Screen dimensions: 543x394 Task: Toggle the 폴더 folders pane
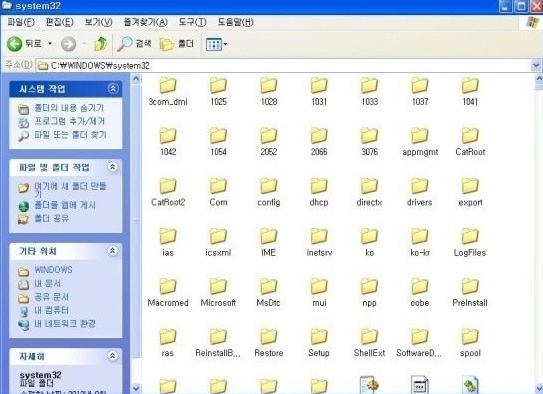[x=177, y=44]
